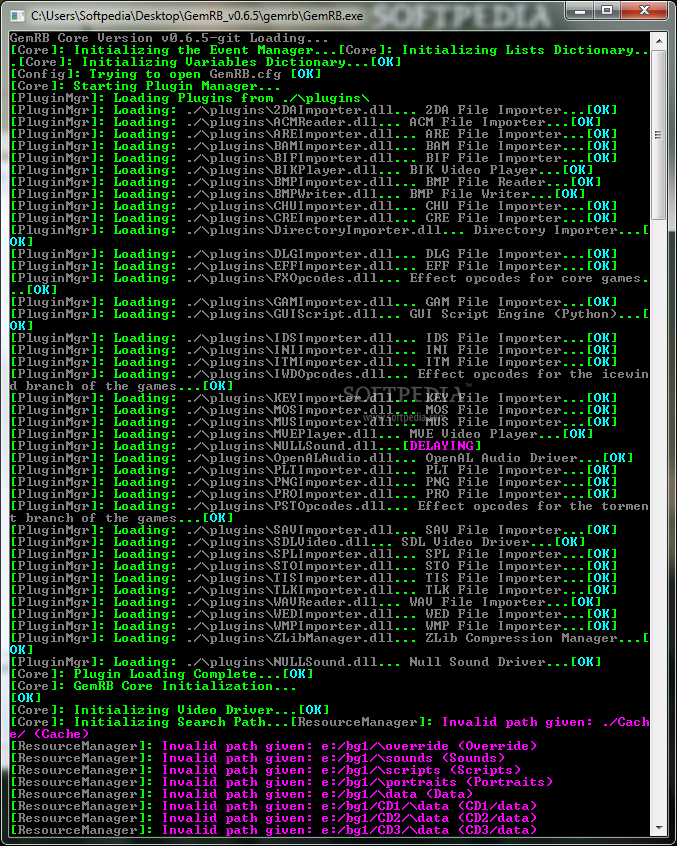Click the invalid path '(CD3/data)' line
This screenshot has width=677, height=846.
point(273,830)
